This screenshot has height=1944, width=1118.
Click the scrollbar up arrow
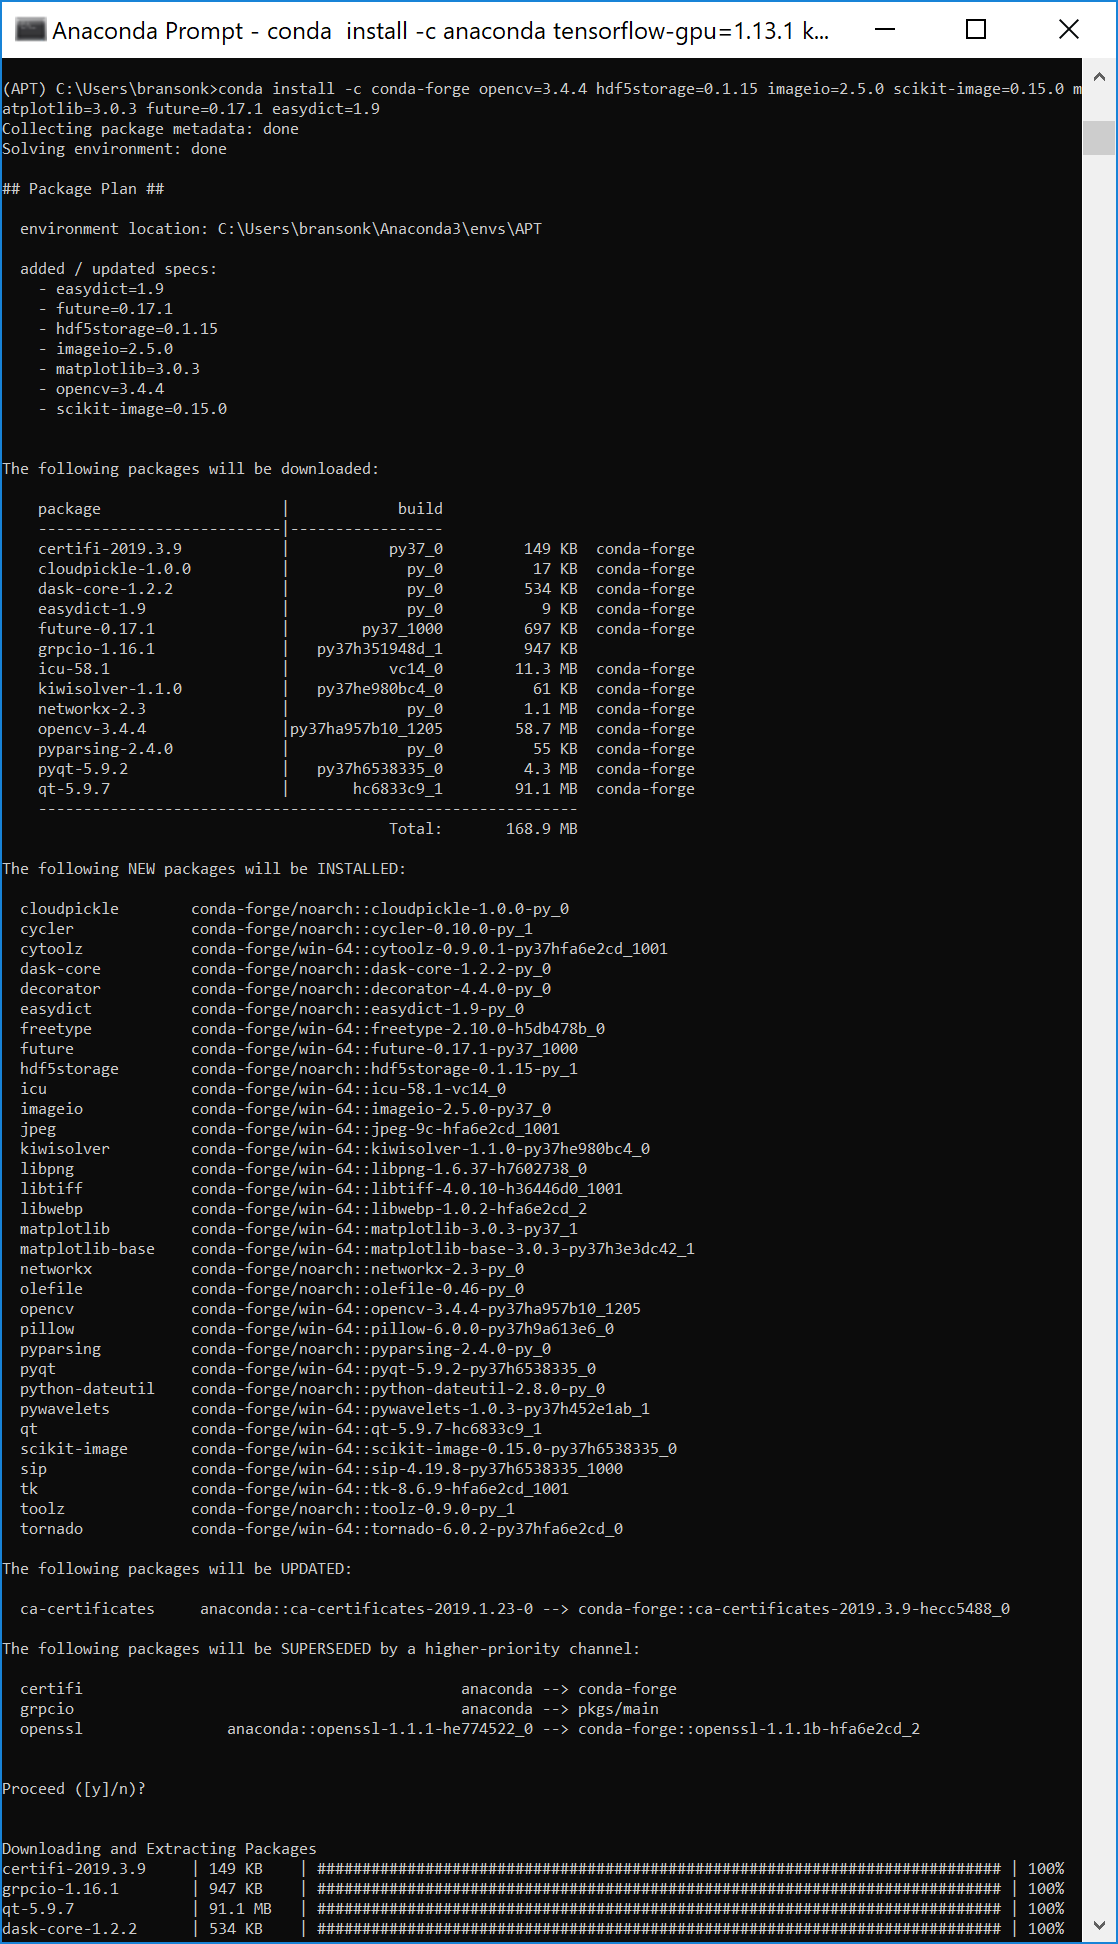[1099, 77]
